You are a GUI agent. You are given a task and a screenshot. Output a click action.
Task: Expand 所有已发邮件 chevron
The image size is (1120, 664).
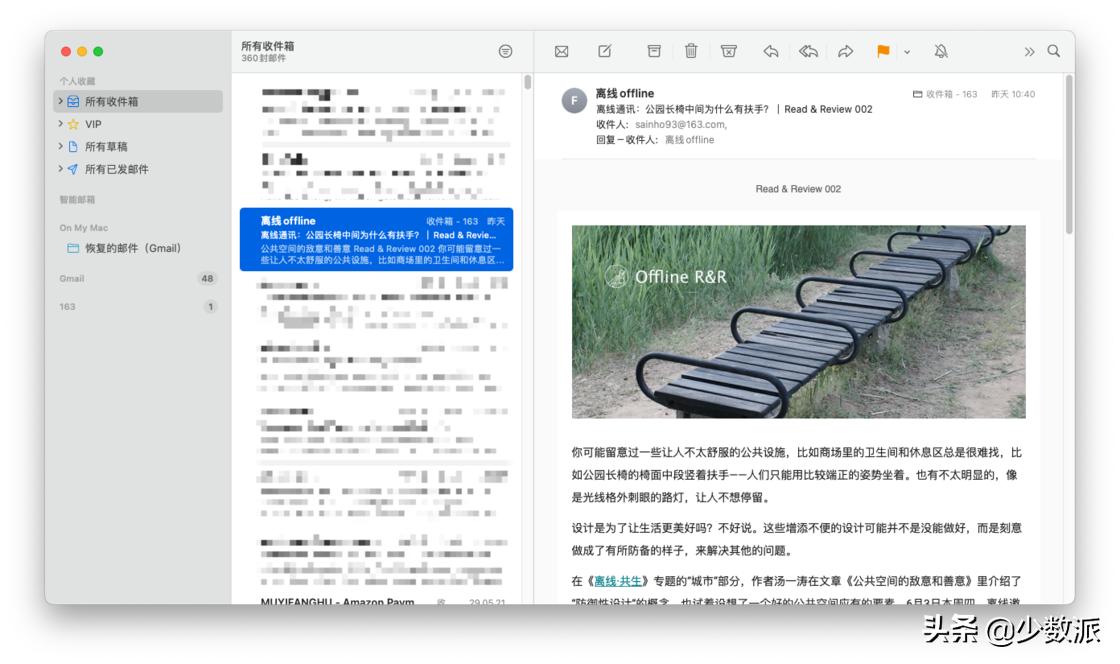pyautogui.click(x=60, y=169)
